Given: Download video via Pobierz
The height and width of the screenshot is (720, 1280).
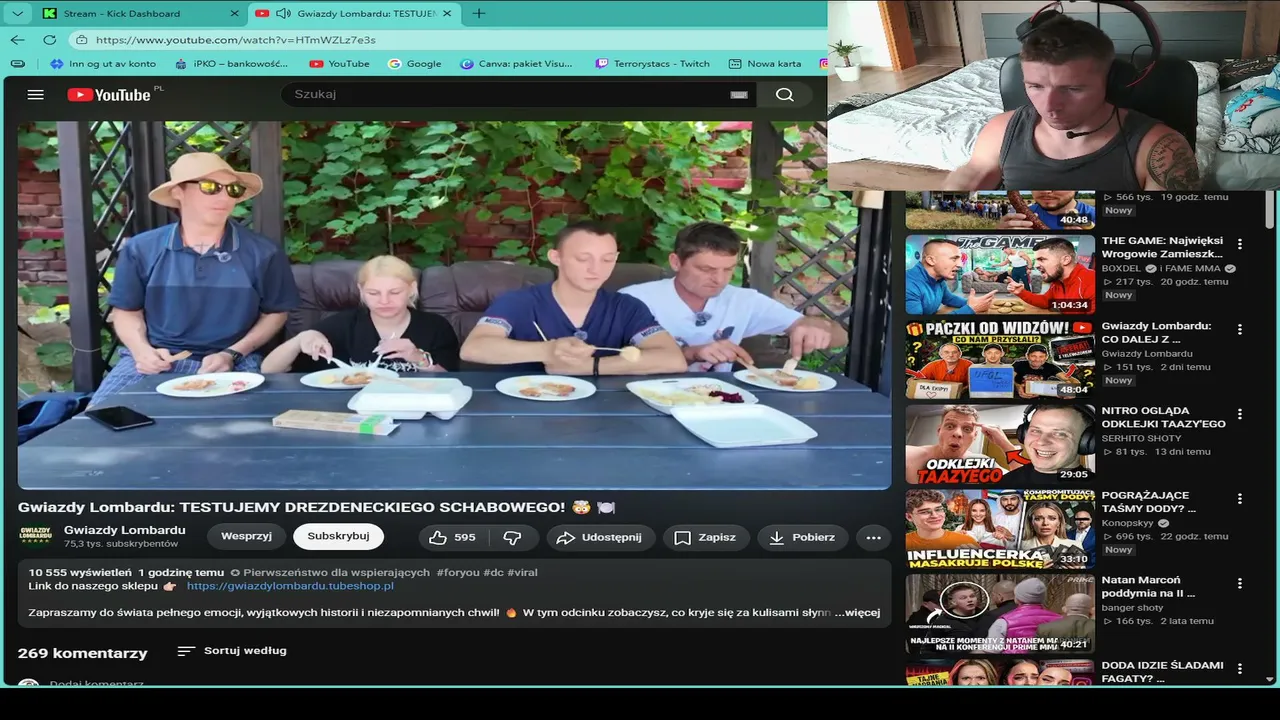Looking at the screenshot, I should pyautogui.click(x=802, y=537).
